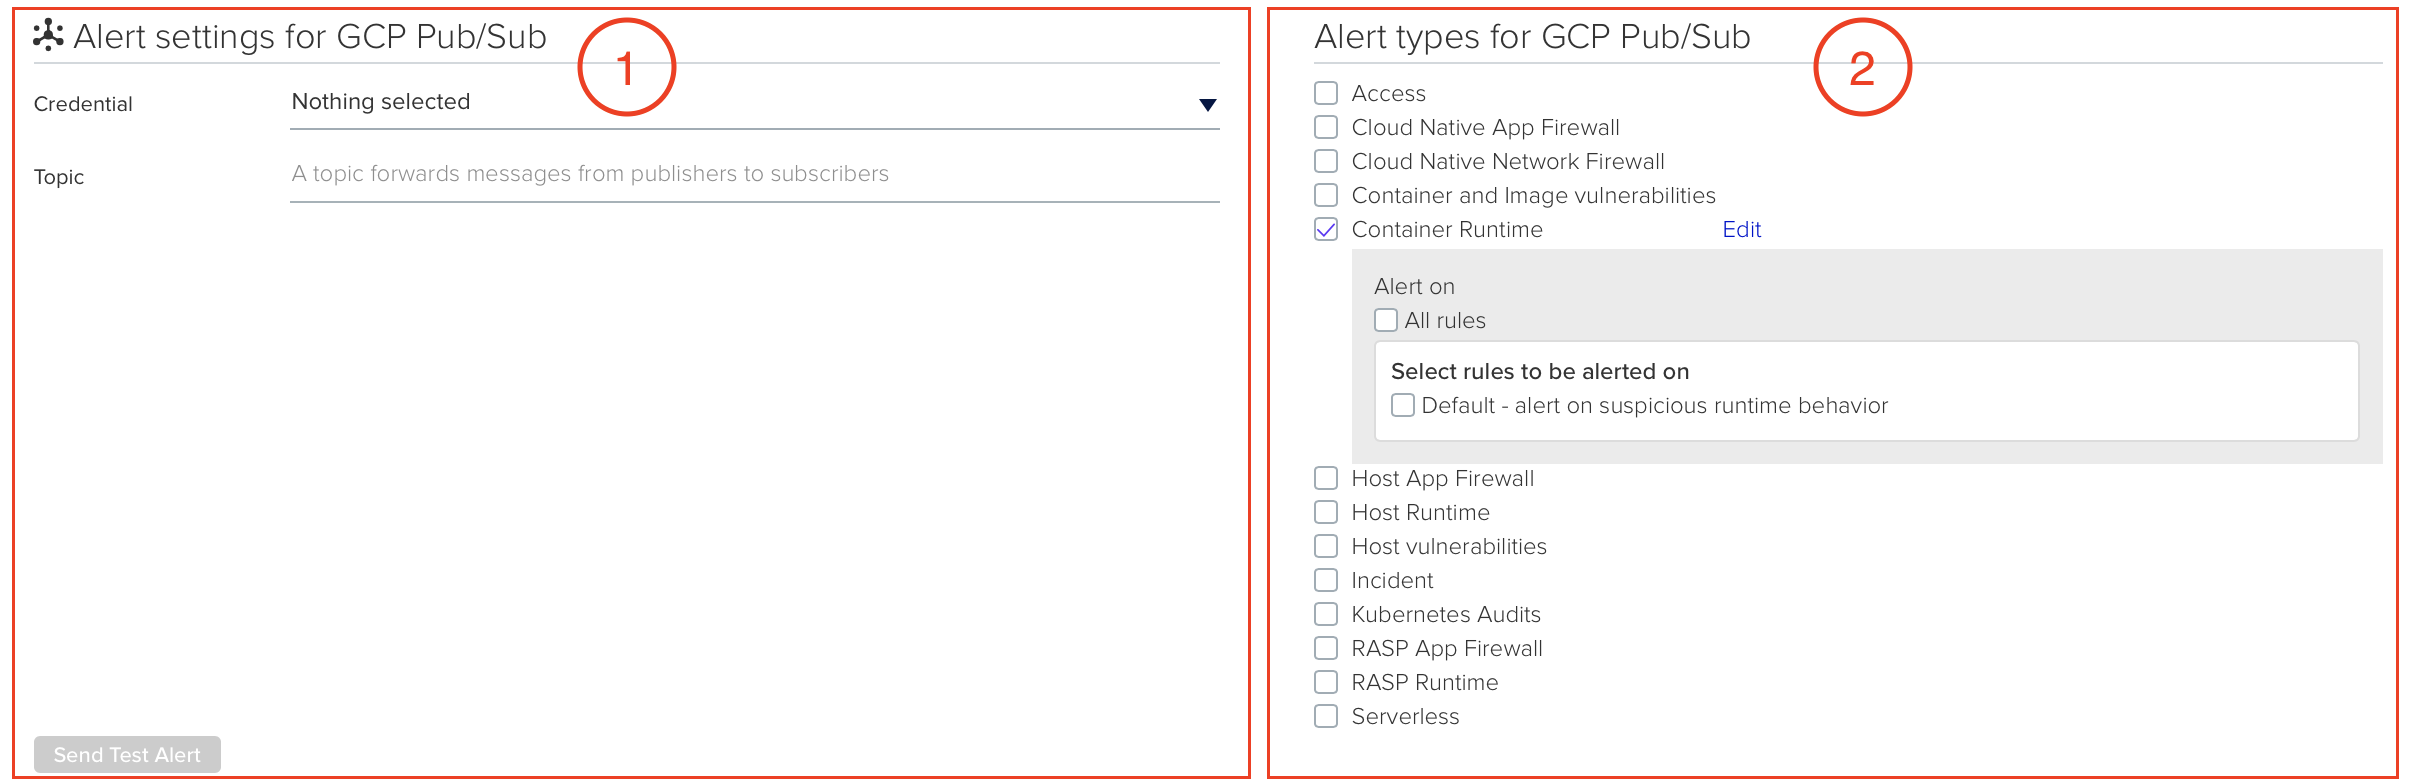Enable the All rules checkbox
This screenshot has height=784, width=2412.
(1386, 320)
